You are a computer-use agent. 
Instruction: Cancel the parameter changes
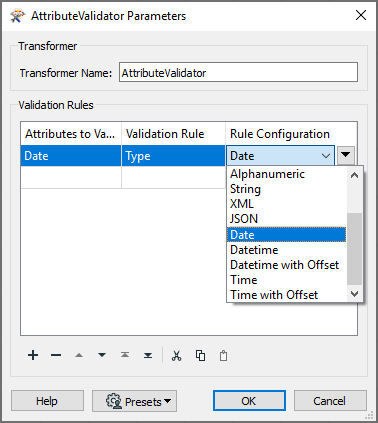330,401
